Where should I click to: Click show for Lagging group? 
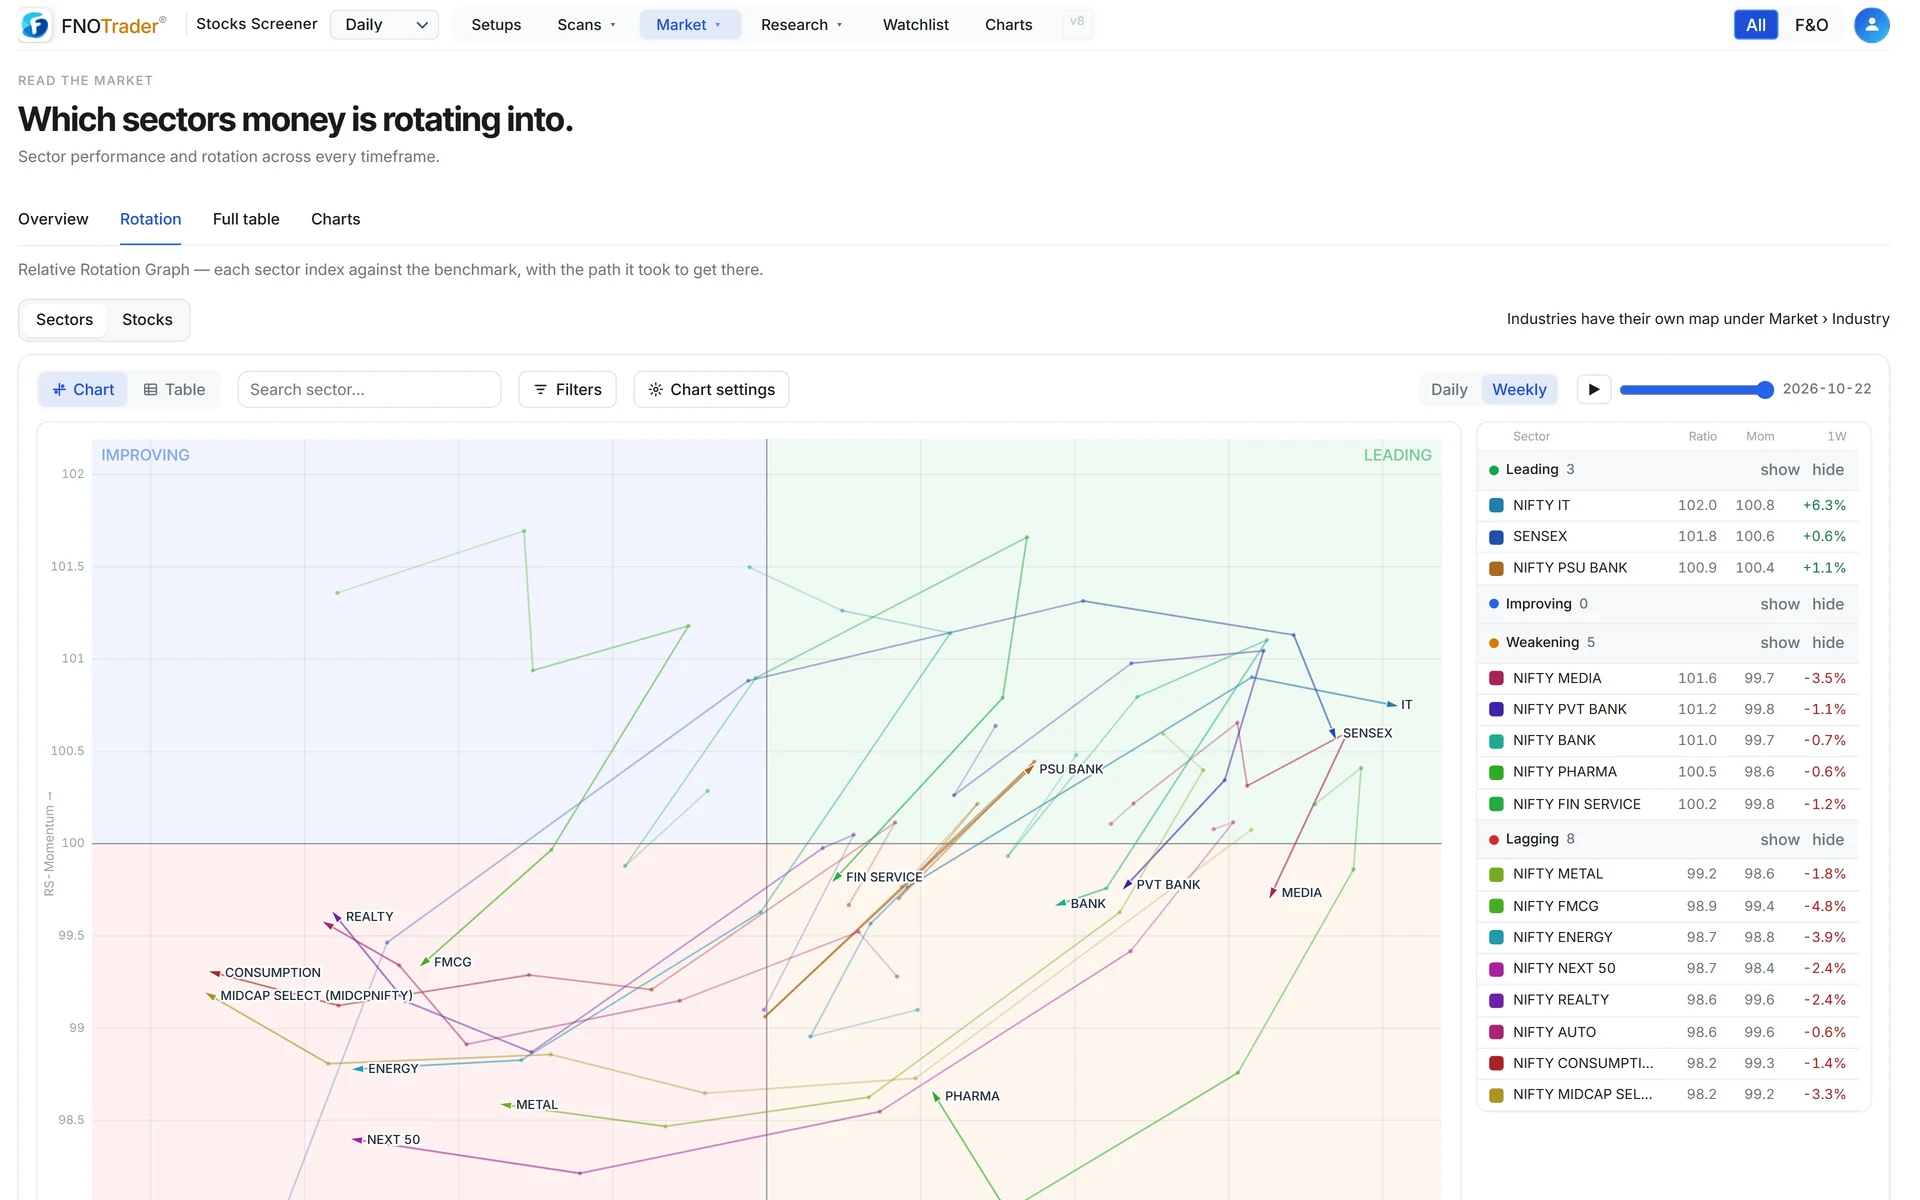point(1779,840)
